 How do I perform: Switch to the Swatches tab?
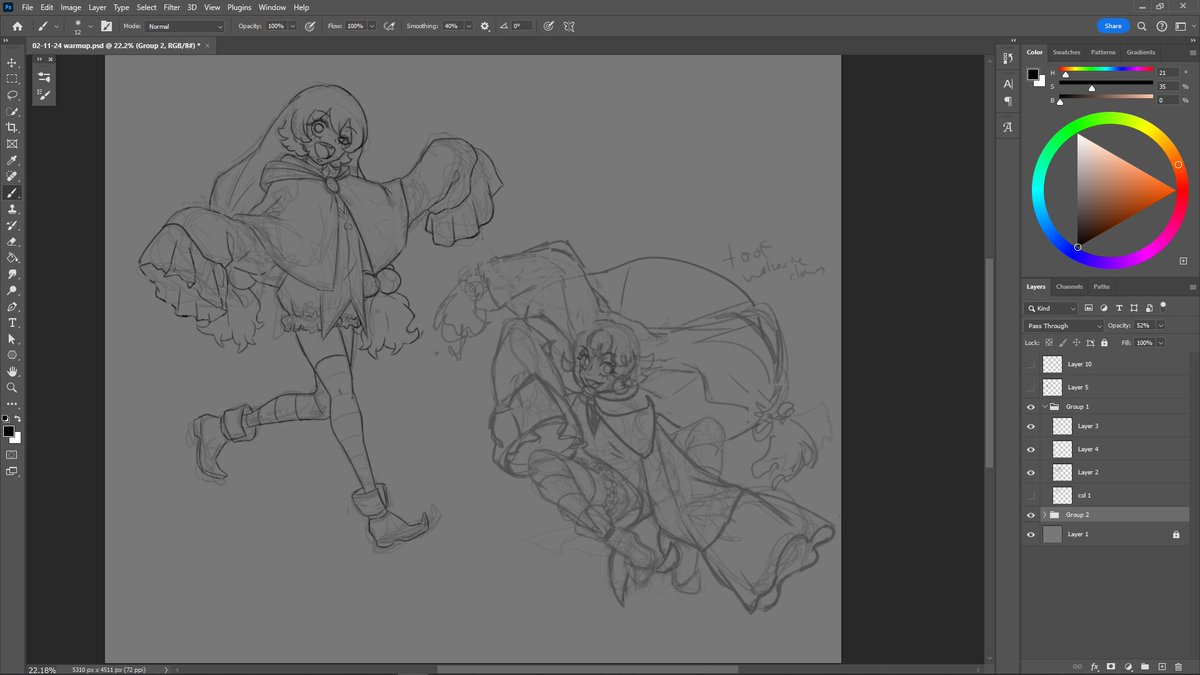(1066, 52)
